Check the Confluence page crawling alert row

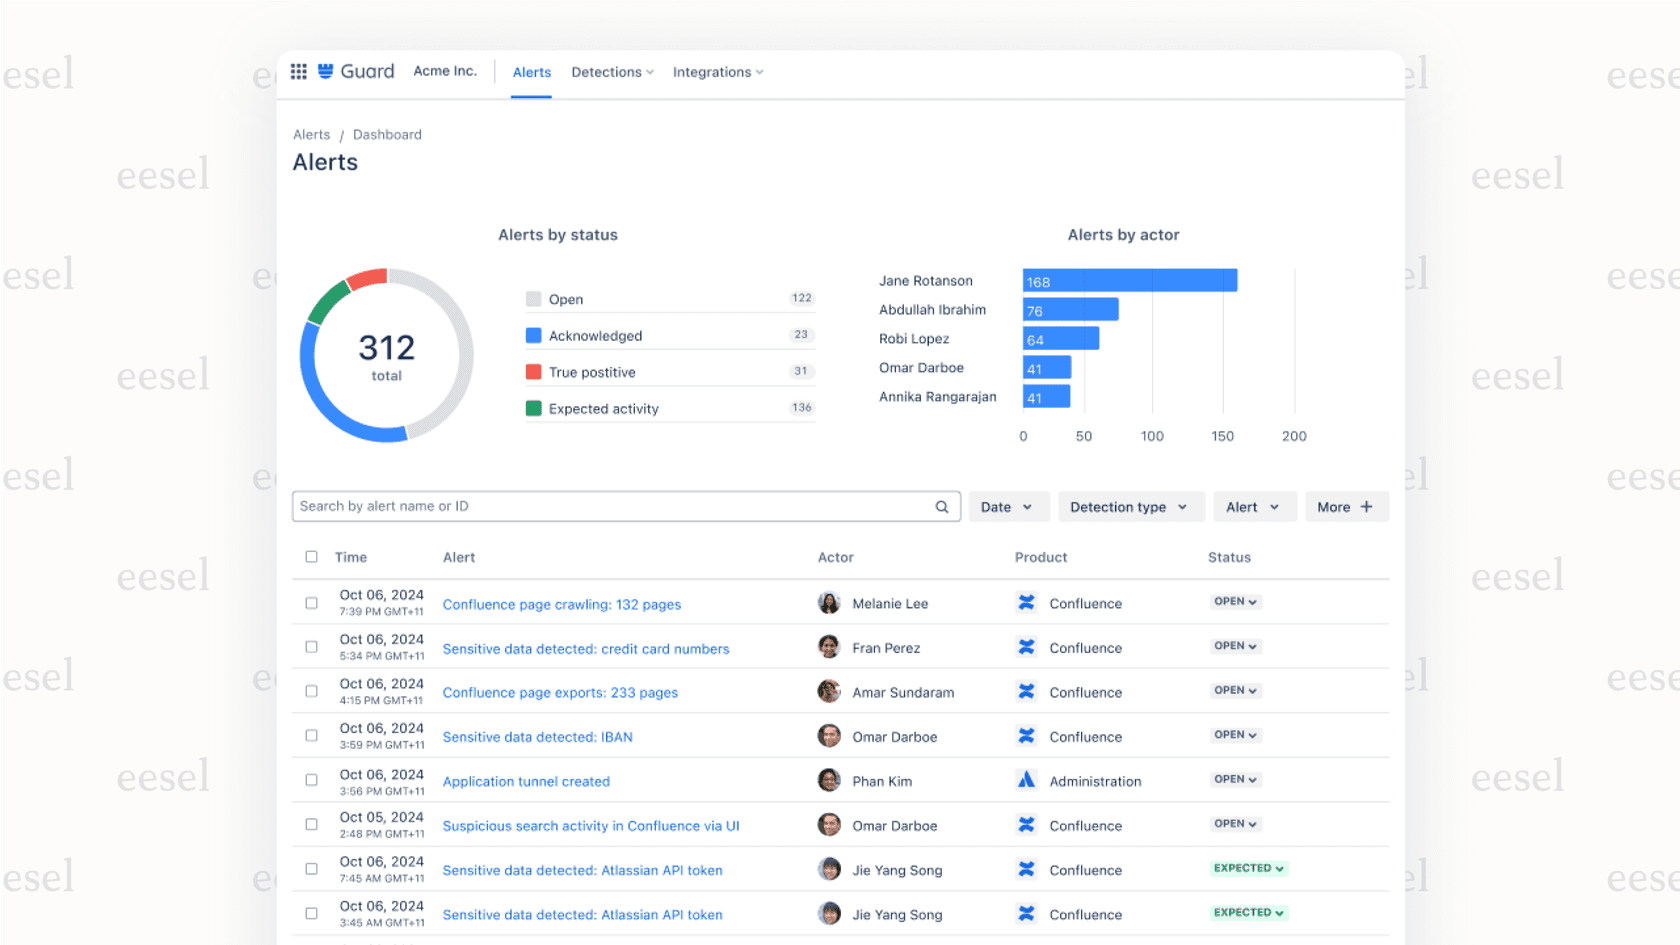point(311,603)
